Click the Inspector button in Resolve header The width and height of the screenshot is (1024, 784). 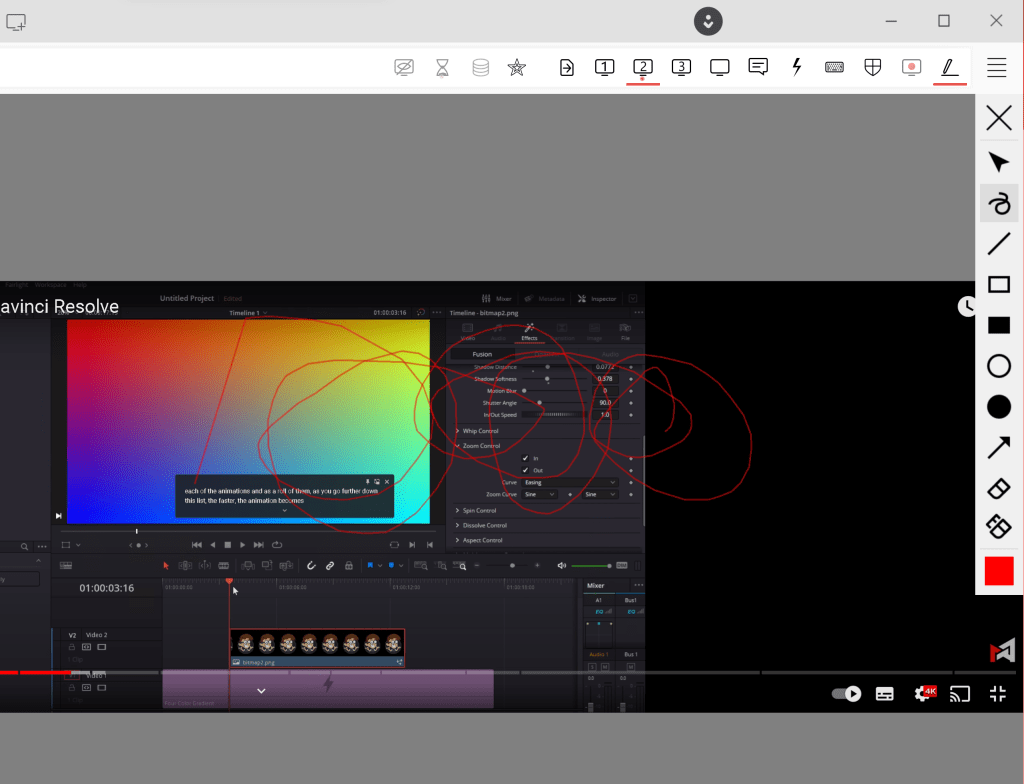tap(597, 299)
